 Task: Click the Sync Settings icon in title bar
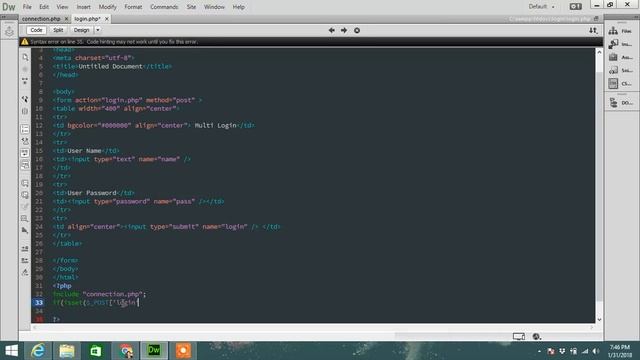576,7
